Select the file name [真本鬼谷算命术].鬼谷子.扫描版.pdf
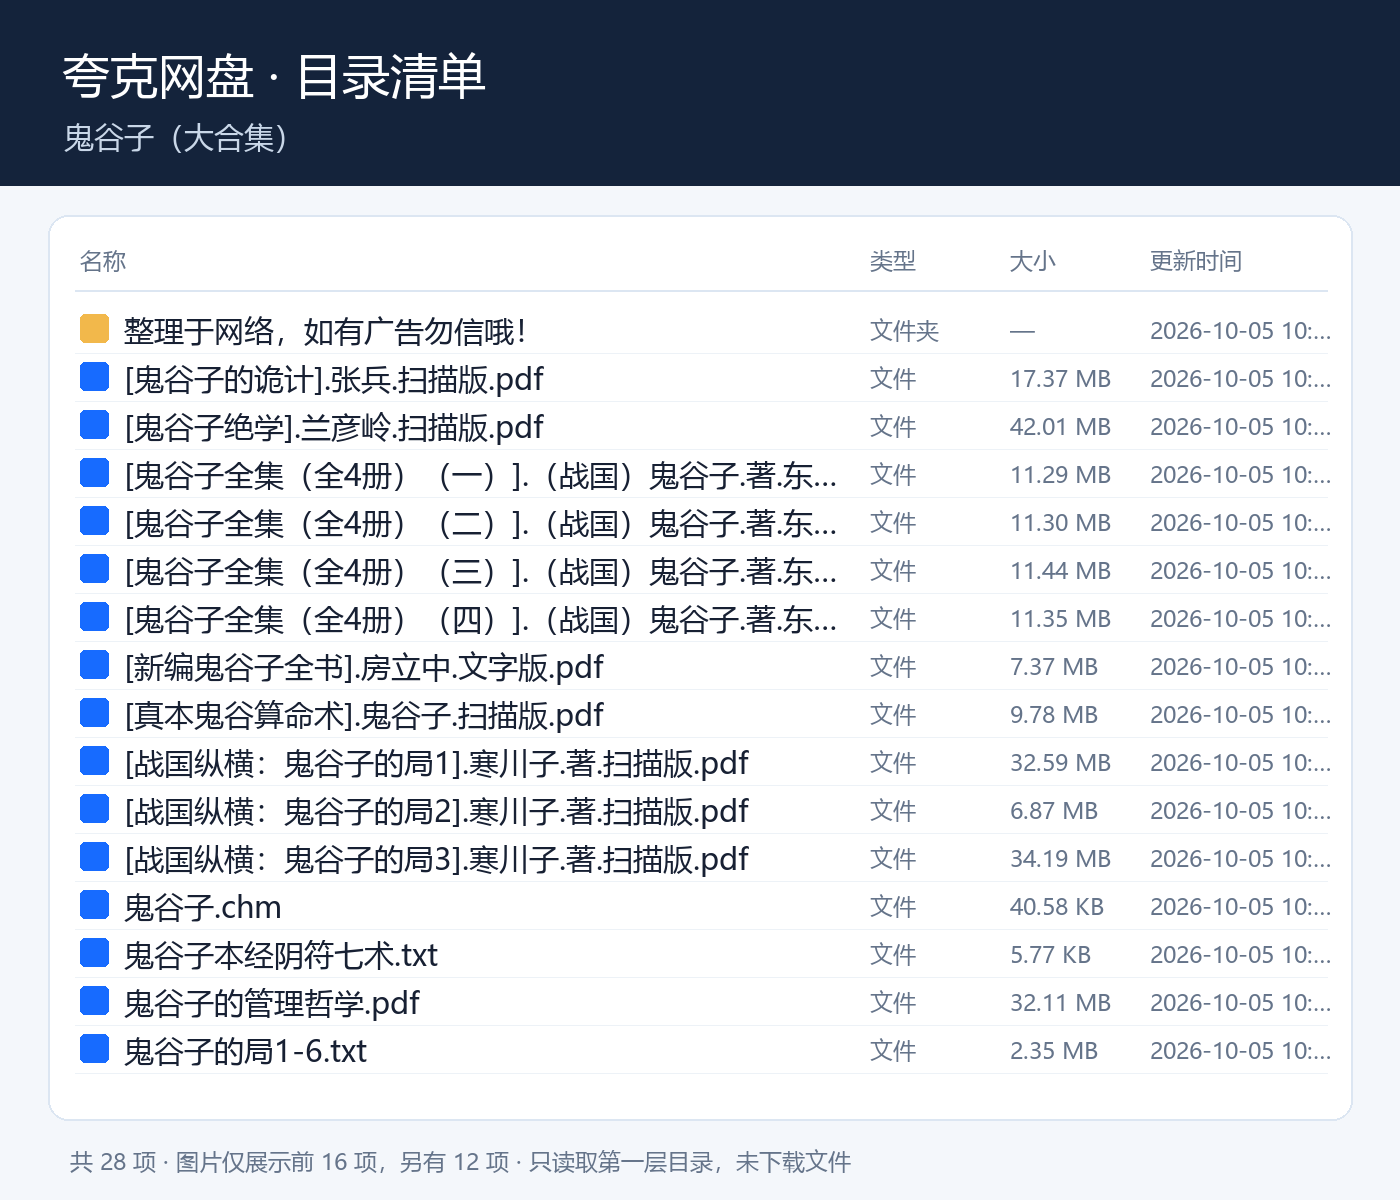The height and width of the screenshot is (1200, 1400). click(x=364, y=715)
